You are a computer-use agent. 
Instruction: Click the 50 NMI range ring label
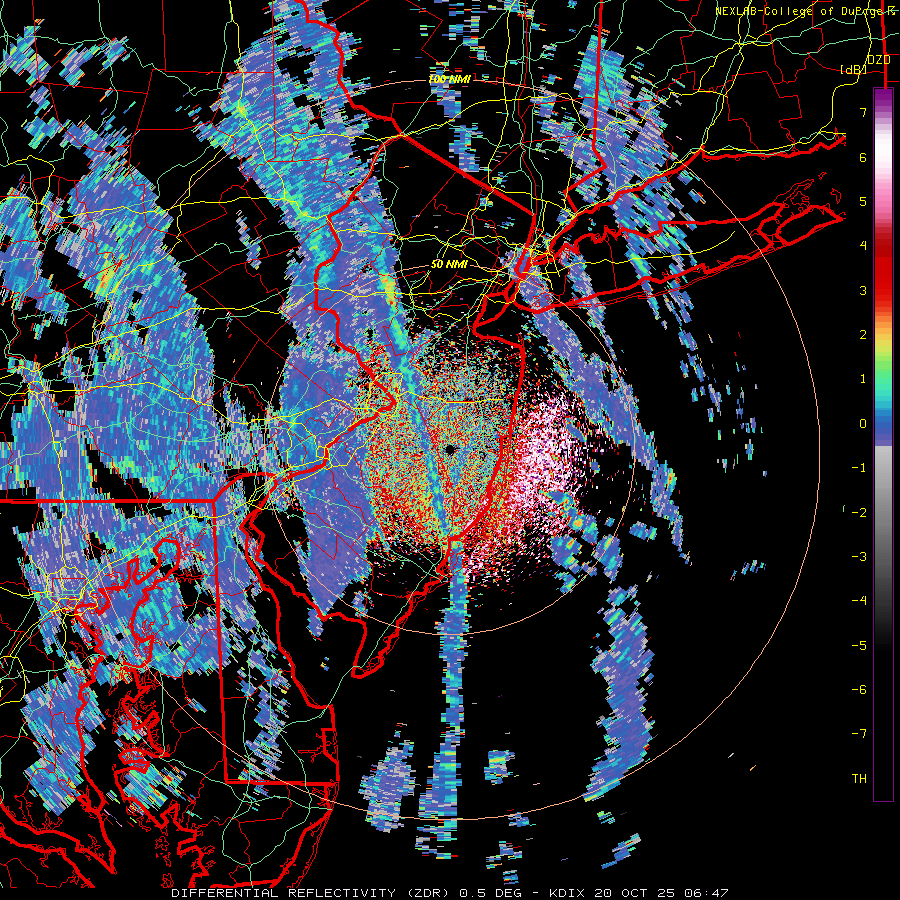pos(449,265)
